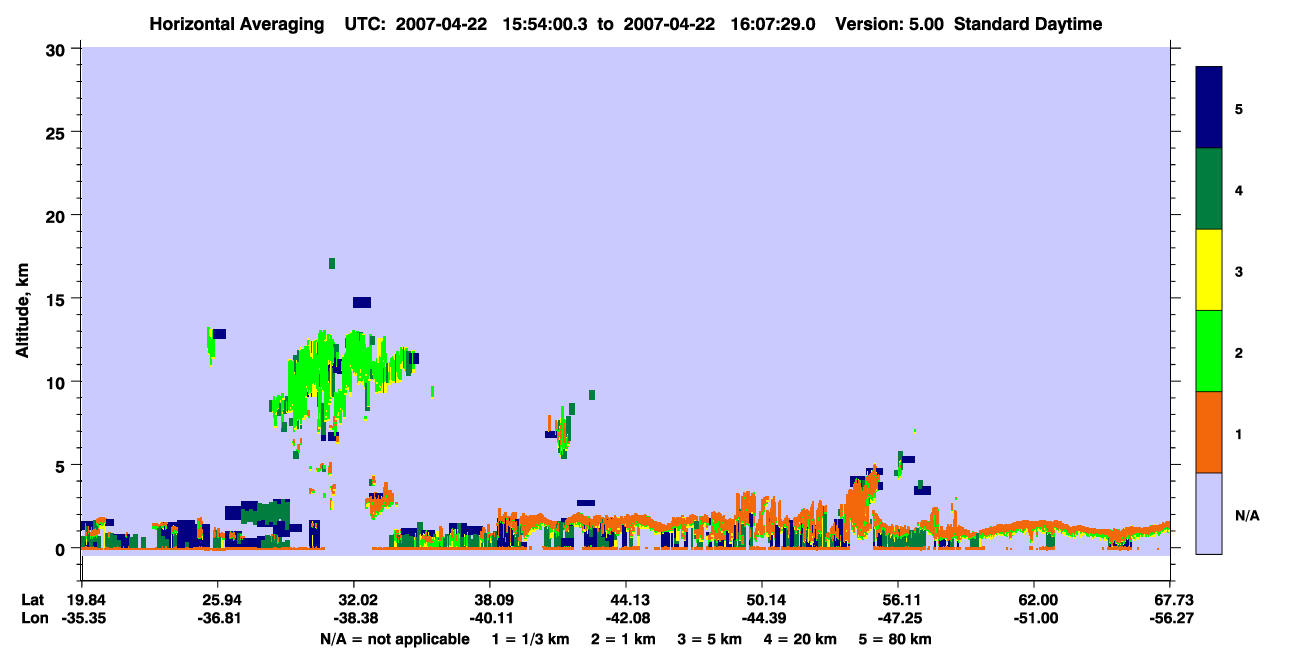This screenshot has height=667, width=1300.
Task: Click longitude value -51.00
Action: pos(1034,619)
